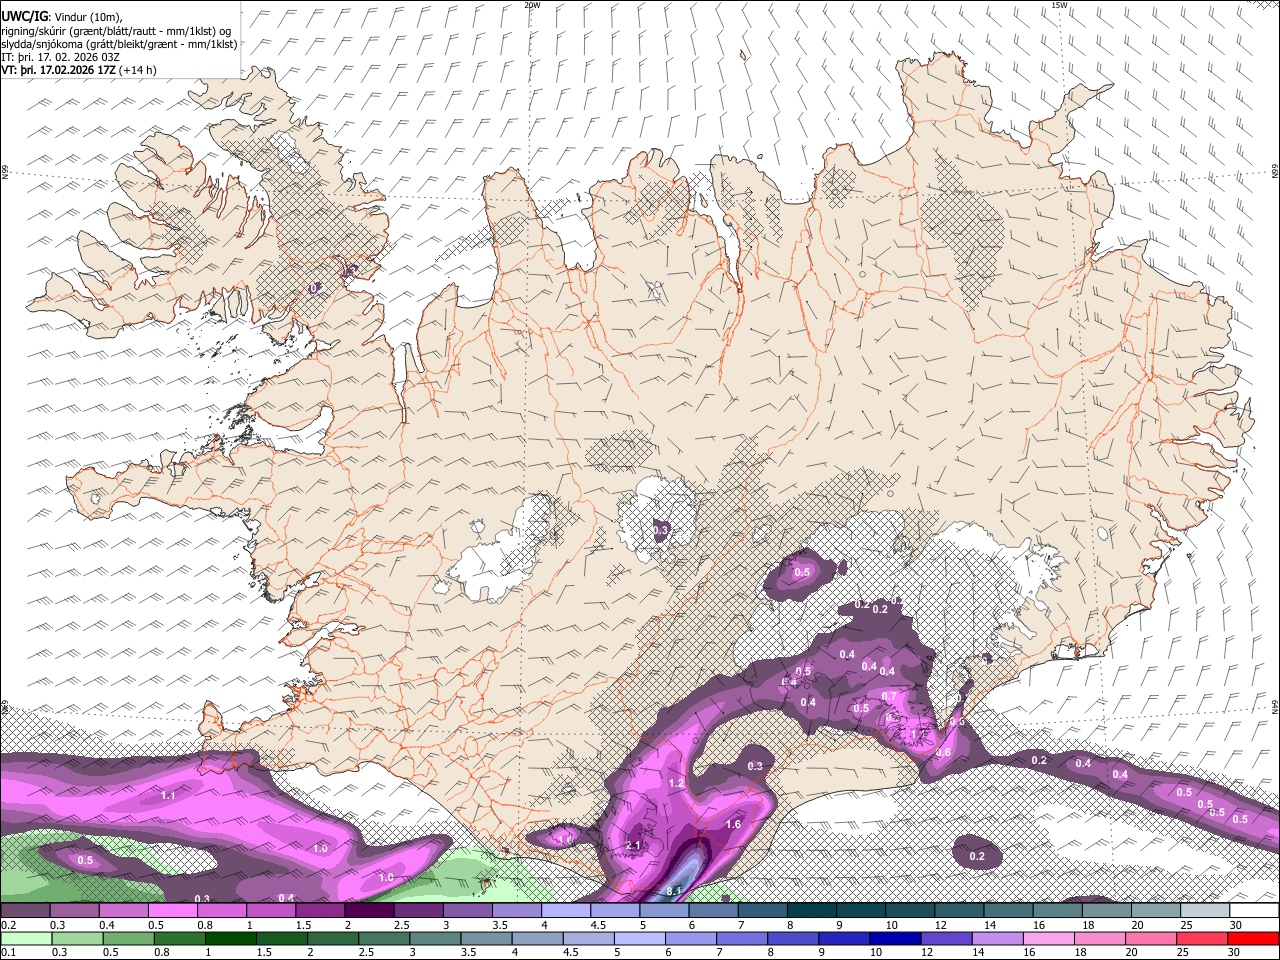Click the bold 'VT: þri. 17.02.2026 17Z' line

point(58,71)
